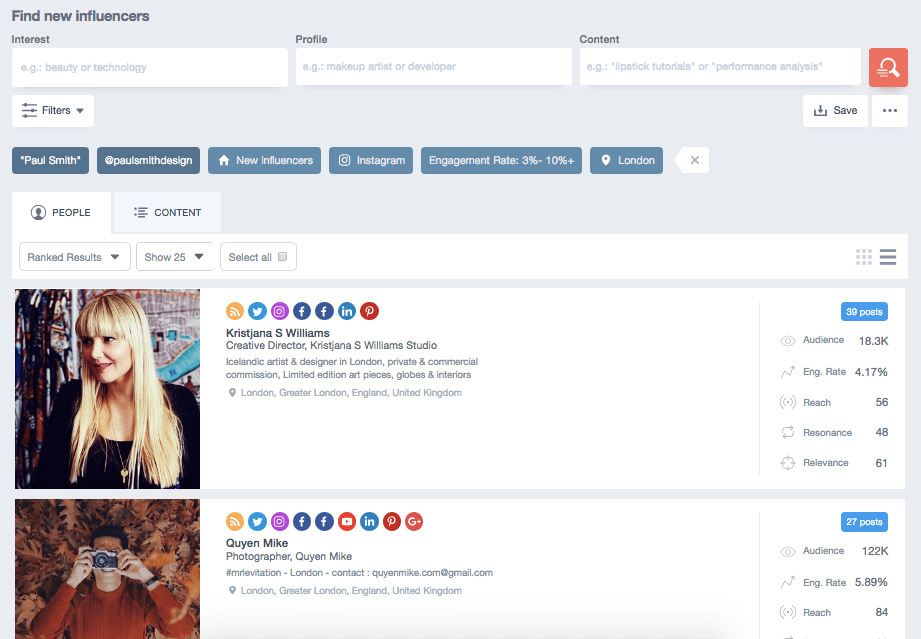This screenshot has width=921, height=639.
Task: Open Kristjana S Williams' Twitter icon
Action: click(x=257, y=311)
